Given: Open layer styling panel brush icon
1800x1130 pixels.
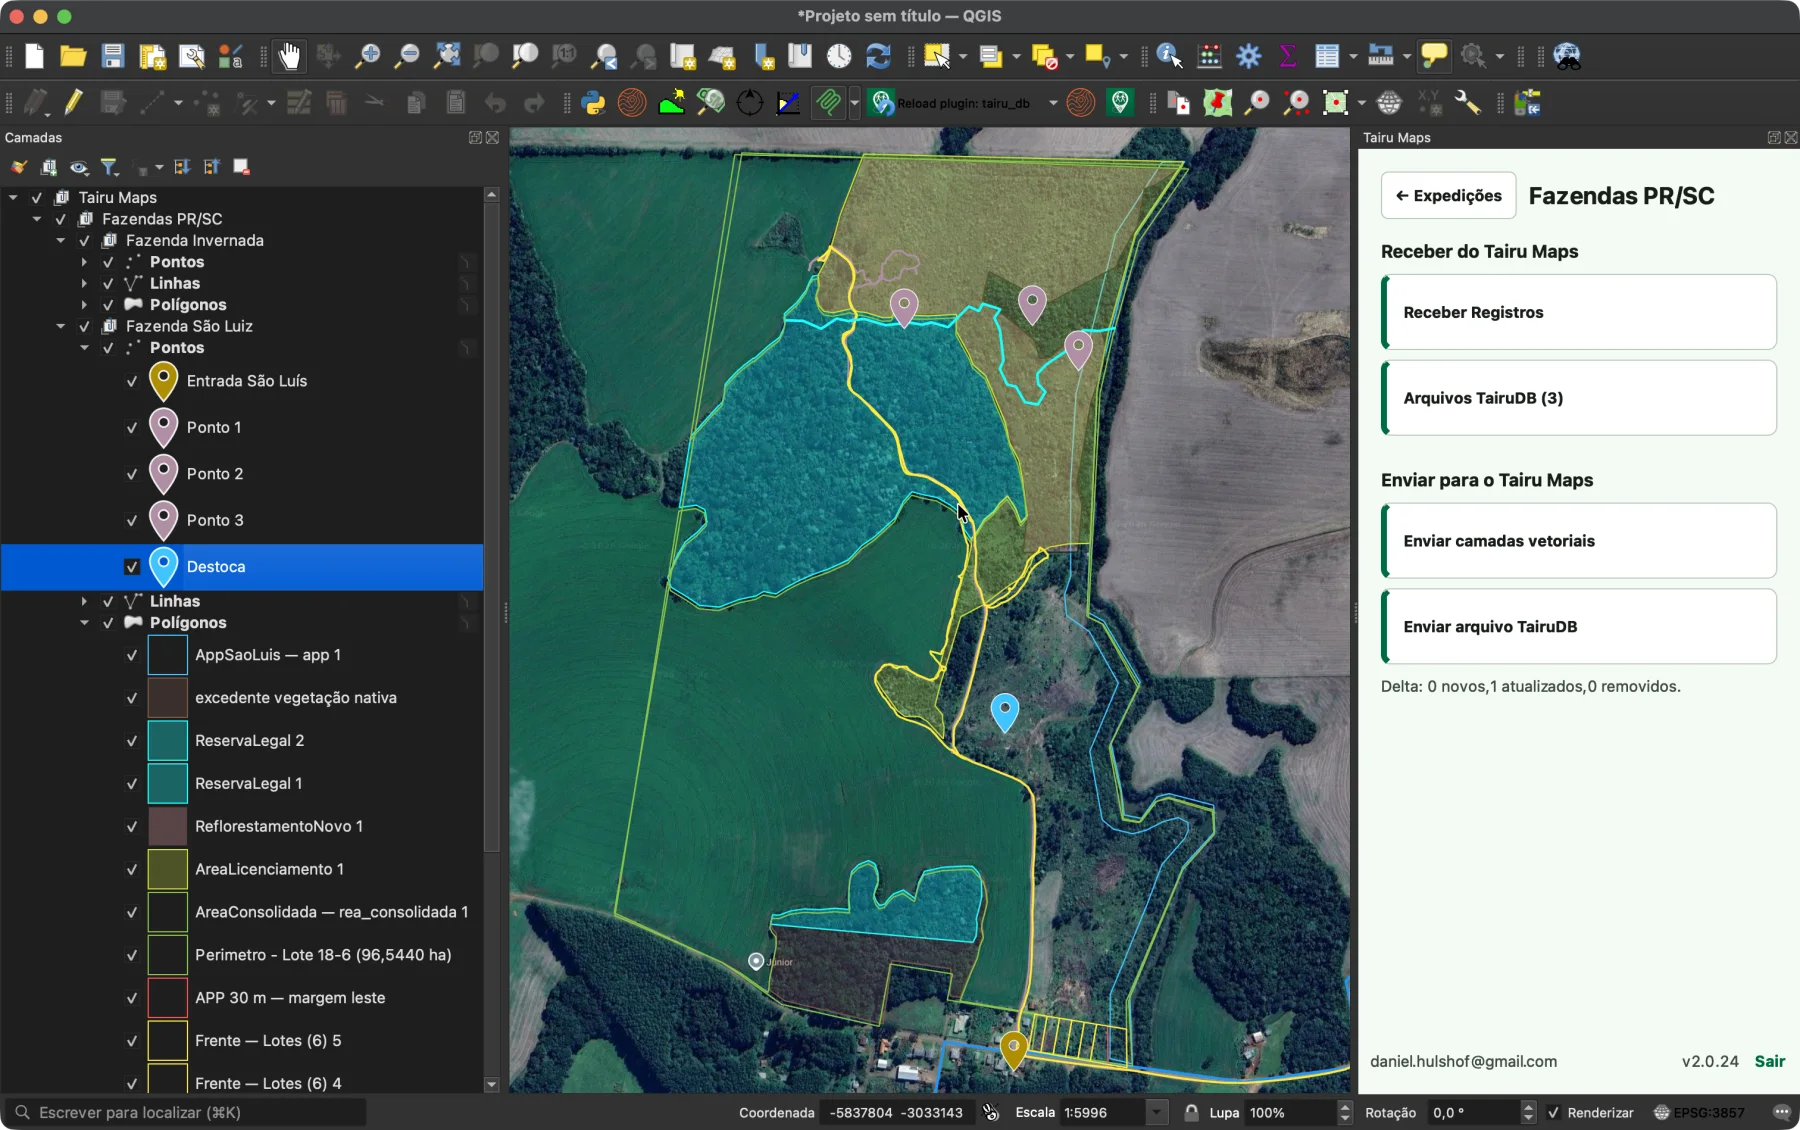Looking at the screenshot, I should coord(18,167).
